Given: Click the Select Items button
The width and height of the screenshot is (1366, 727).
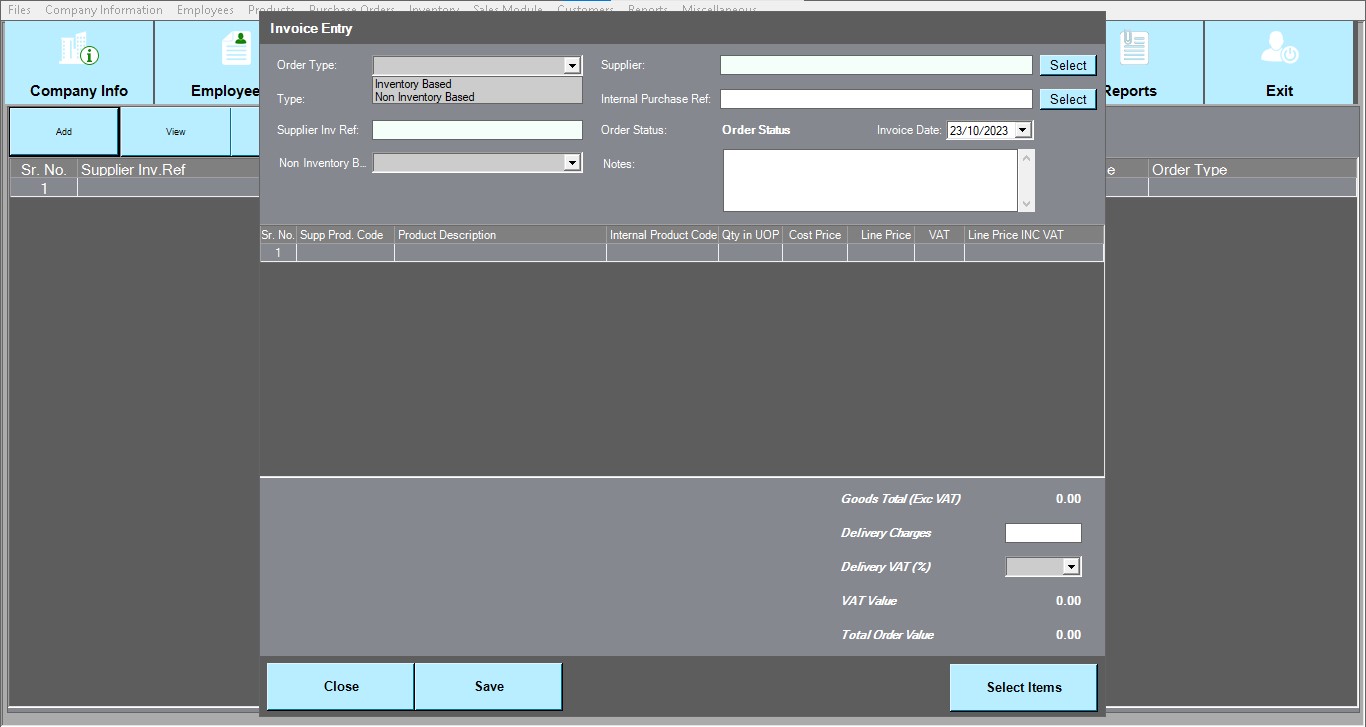Looking at the screenshot, I should coord(1023,687).
